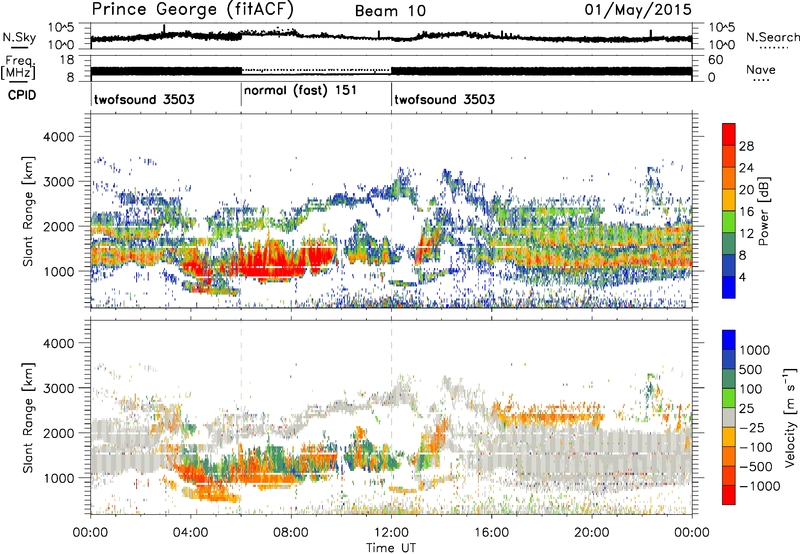Click the 'Nave' legend label

tap(761, 69)
